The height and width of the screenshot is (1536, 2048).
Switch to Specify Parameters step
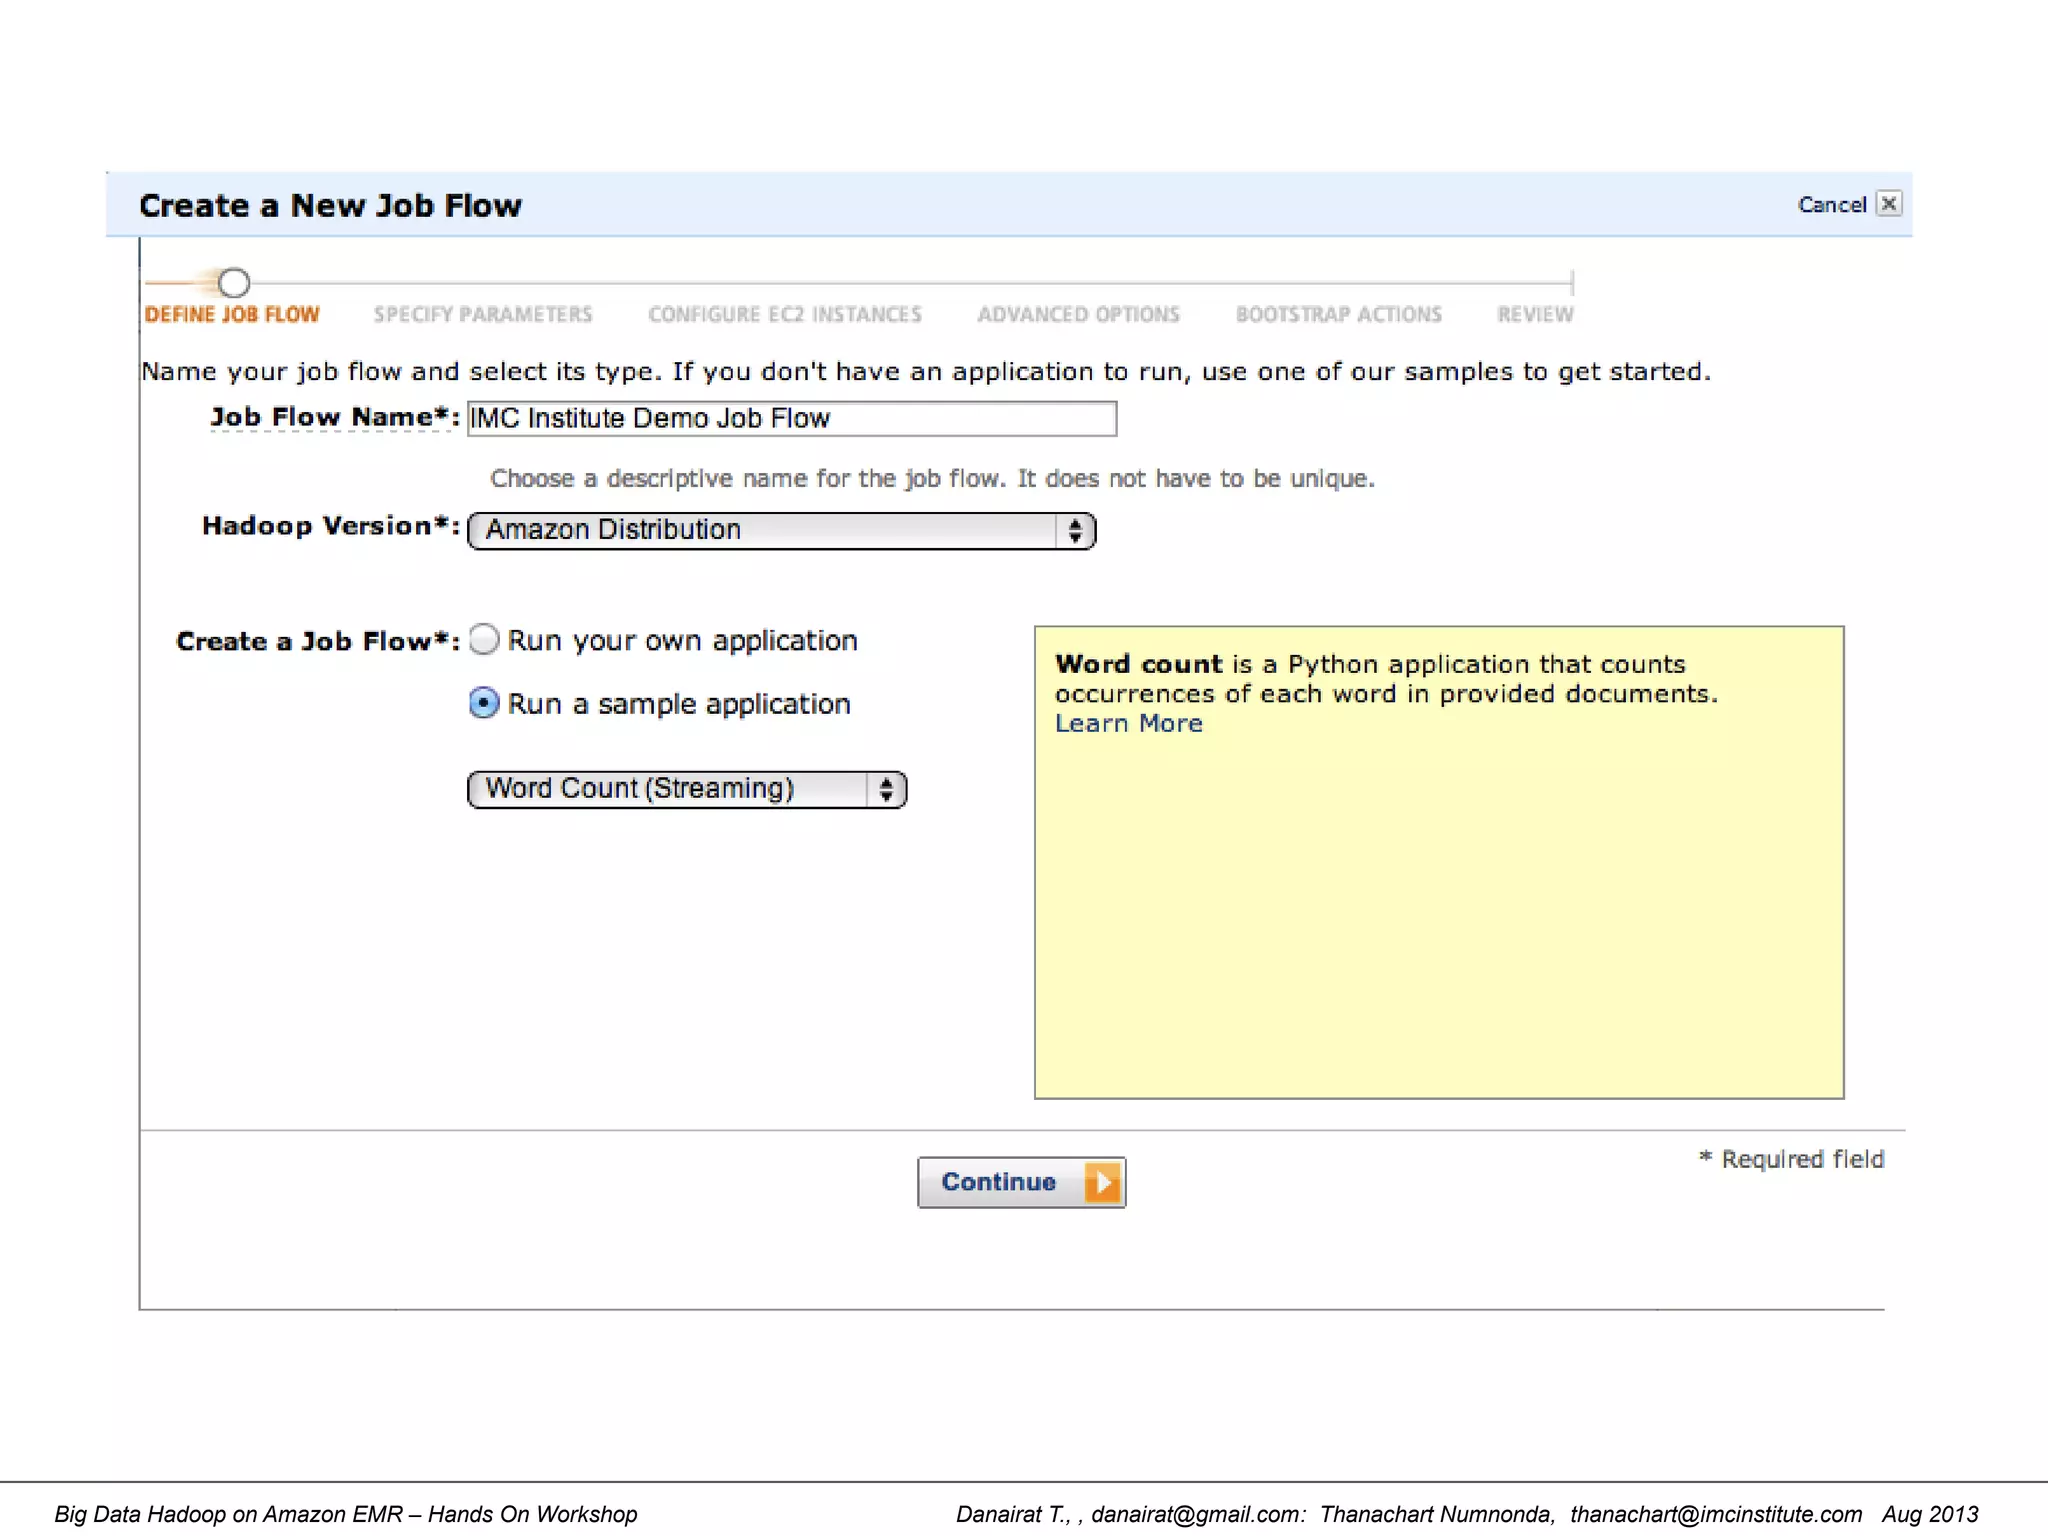483,315
